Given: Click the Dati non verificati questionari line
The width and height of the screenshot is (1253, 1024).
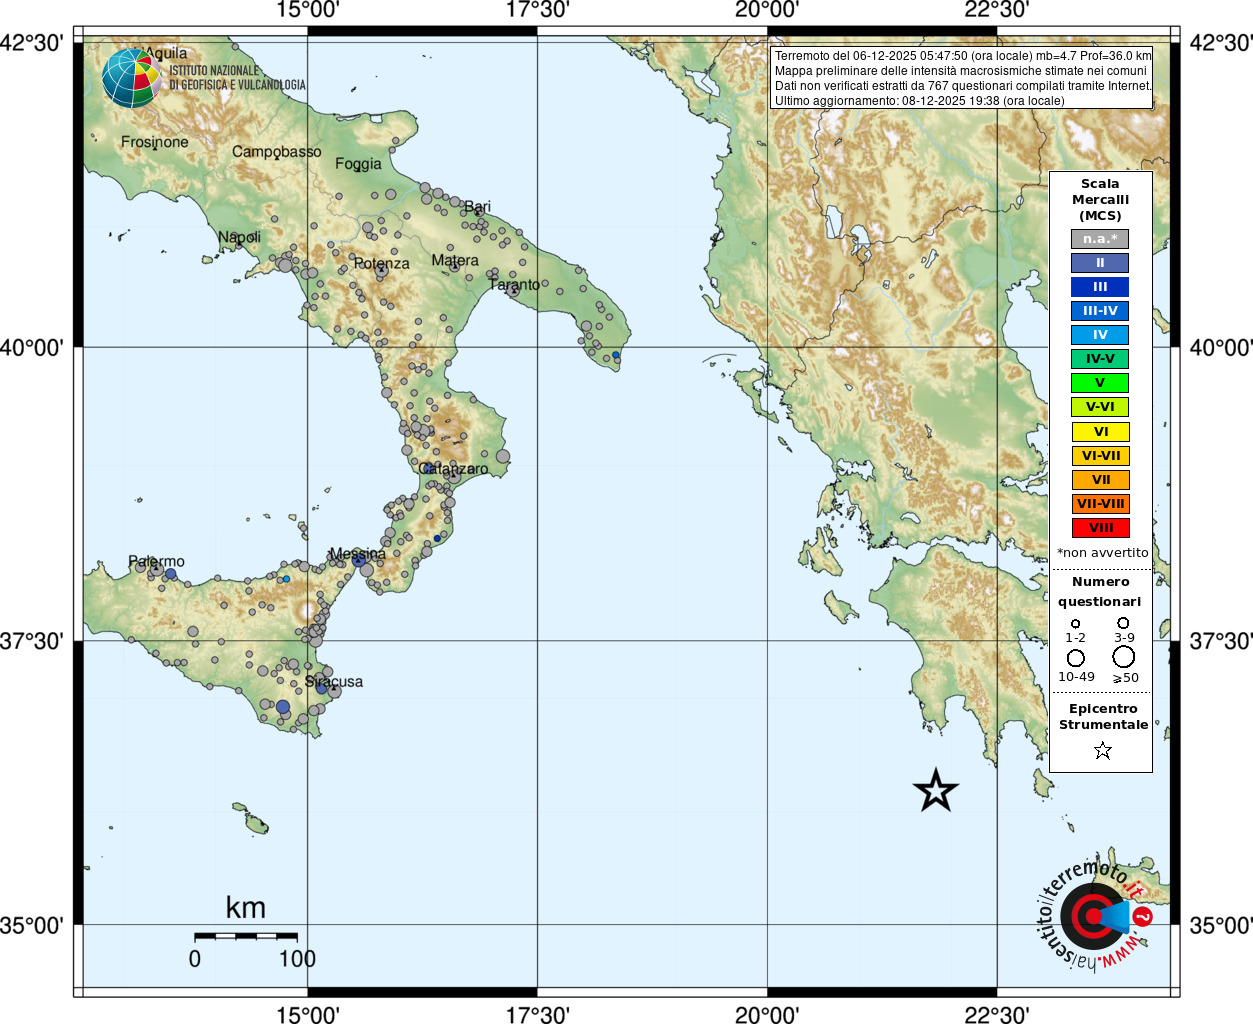Looking at the screenshot, I should pyautogui.click(x=963, y=86).
